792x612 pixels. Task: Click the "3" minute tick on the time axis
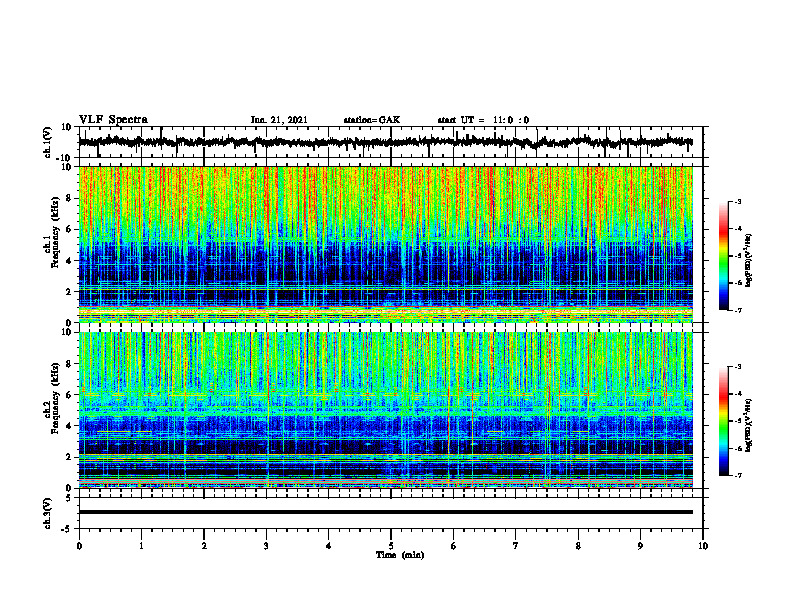[266, 546]
